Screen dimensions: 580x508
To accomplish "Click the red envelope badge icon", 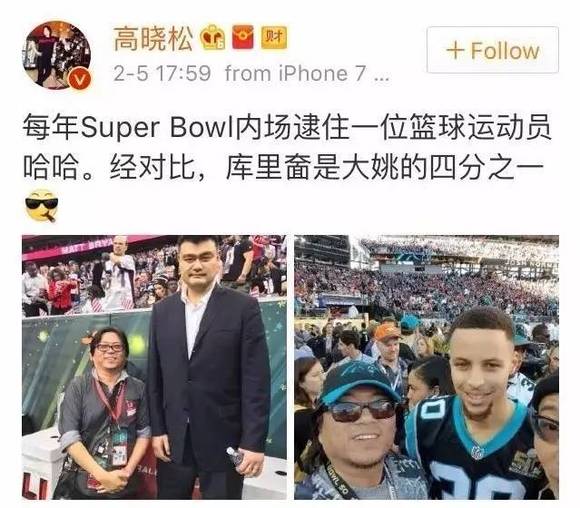I will pos(243,37).
